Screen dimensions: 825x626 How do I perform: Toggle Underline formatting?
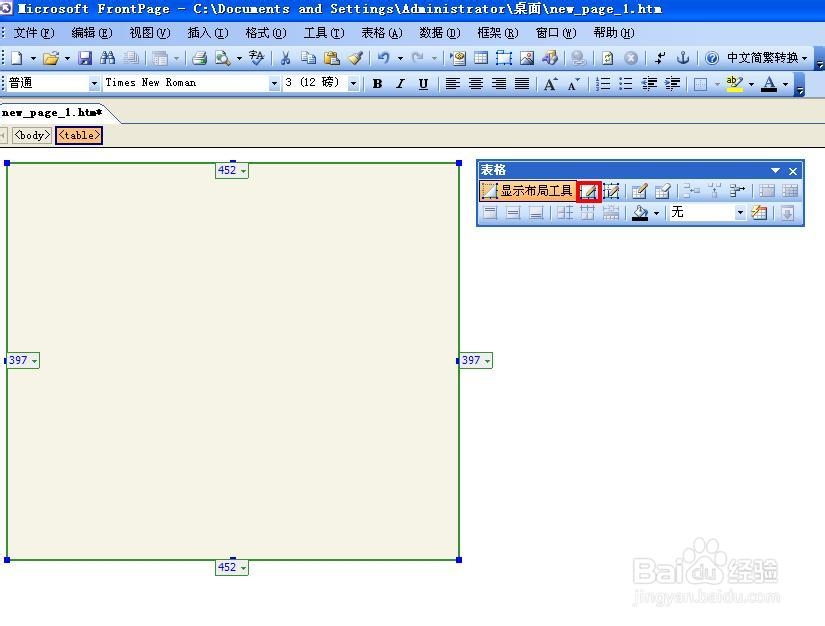click(423, 84)
